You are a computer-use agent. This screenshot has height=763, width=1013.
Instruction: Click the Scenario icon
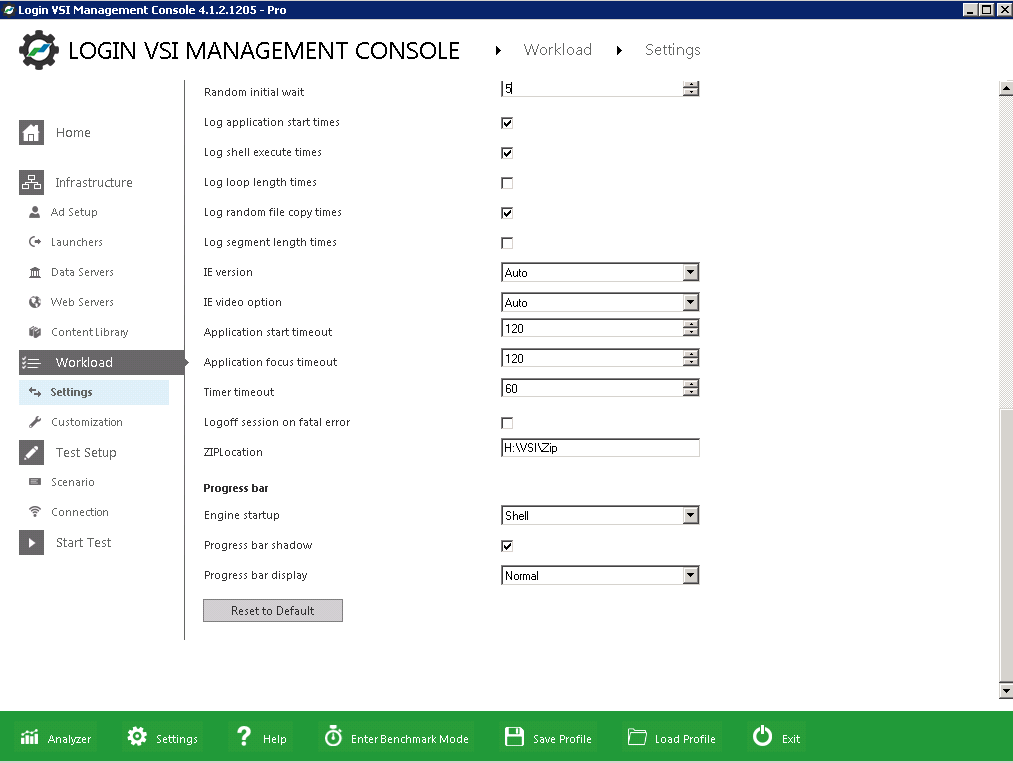[x=35, y=482]
